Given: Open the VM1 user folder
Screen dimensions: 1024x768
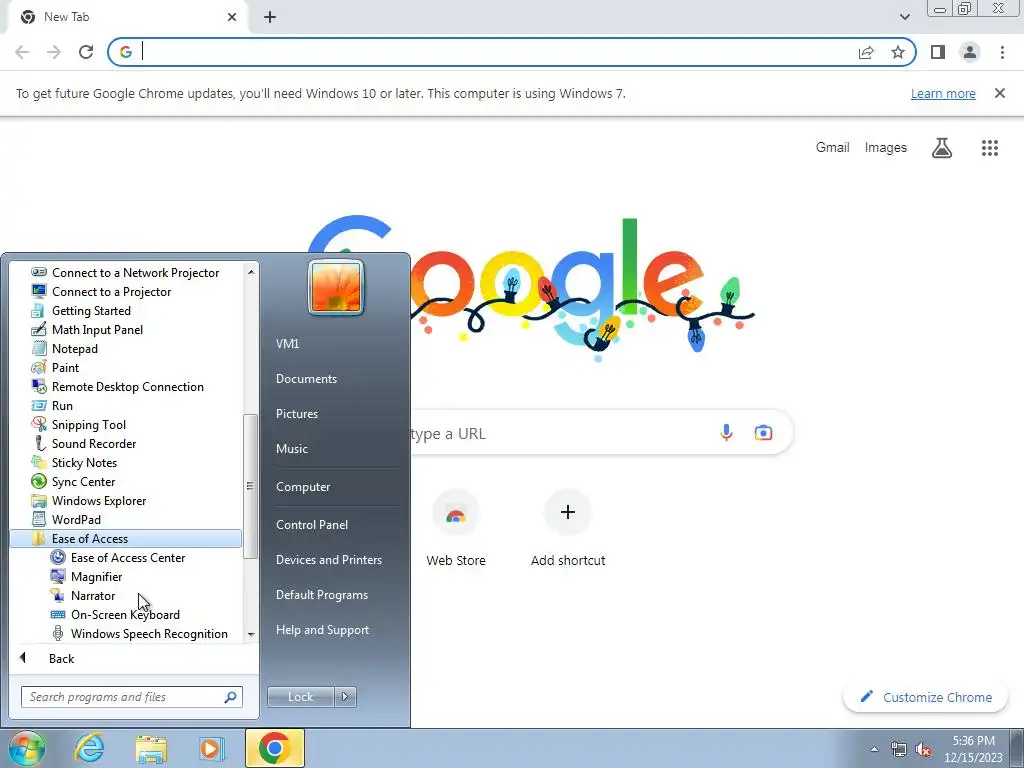Looking at the screenshot, I should [x=287, y=344].
